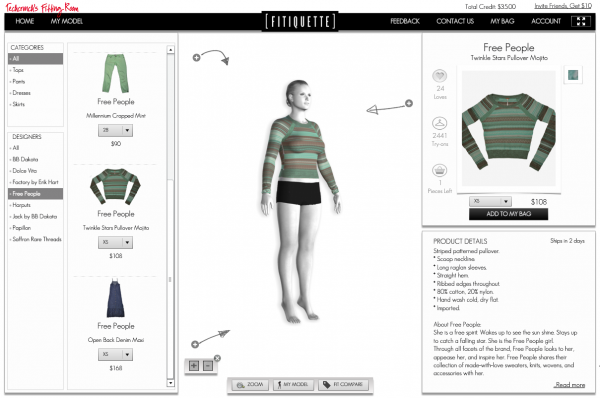Image resolution: width=600 pixels, height=398 pixels.
Task: Open the Zoom tool in bottom toolbar
Action: (x=250, y=385)
